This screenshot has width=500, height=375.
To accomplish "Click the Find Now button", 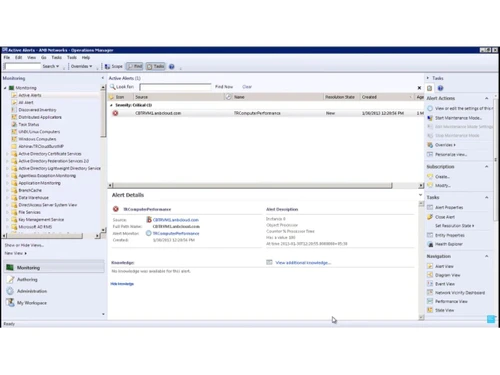I will tap(224, 87).
